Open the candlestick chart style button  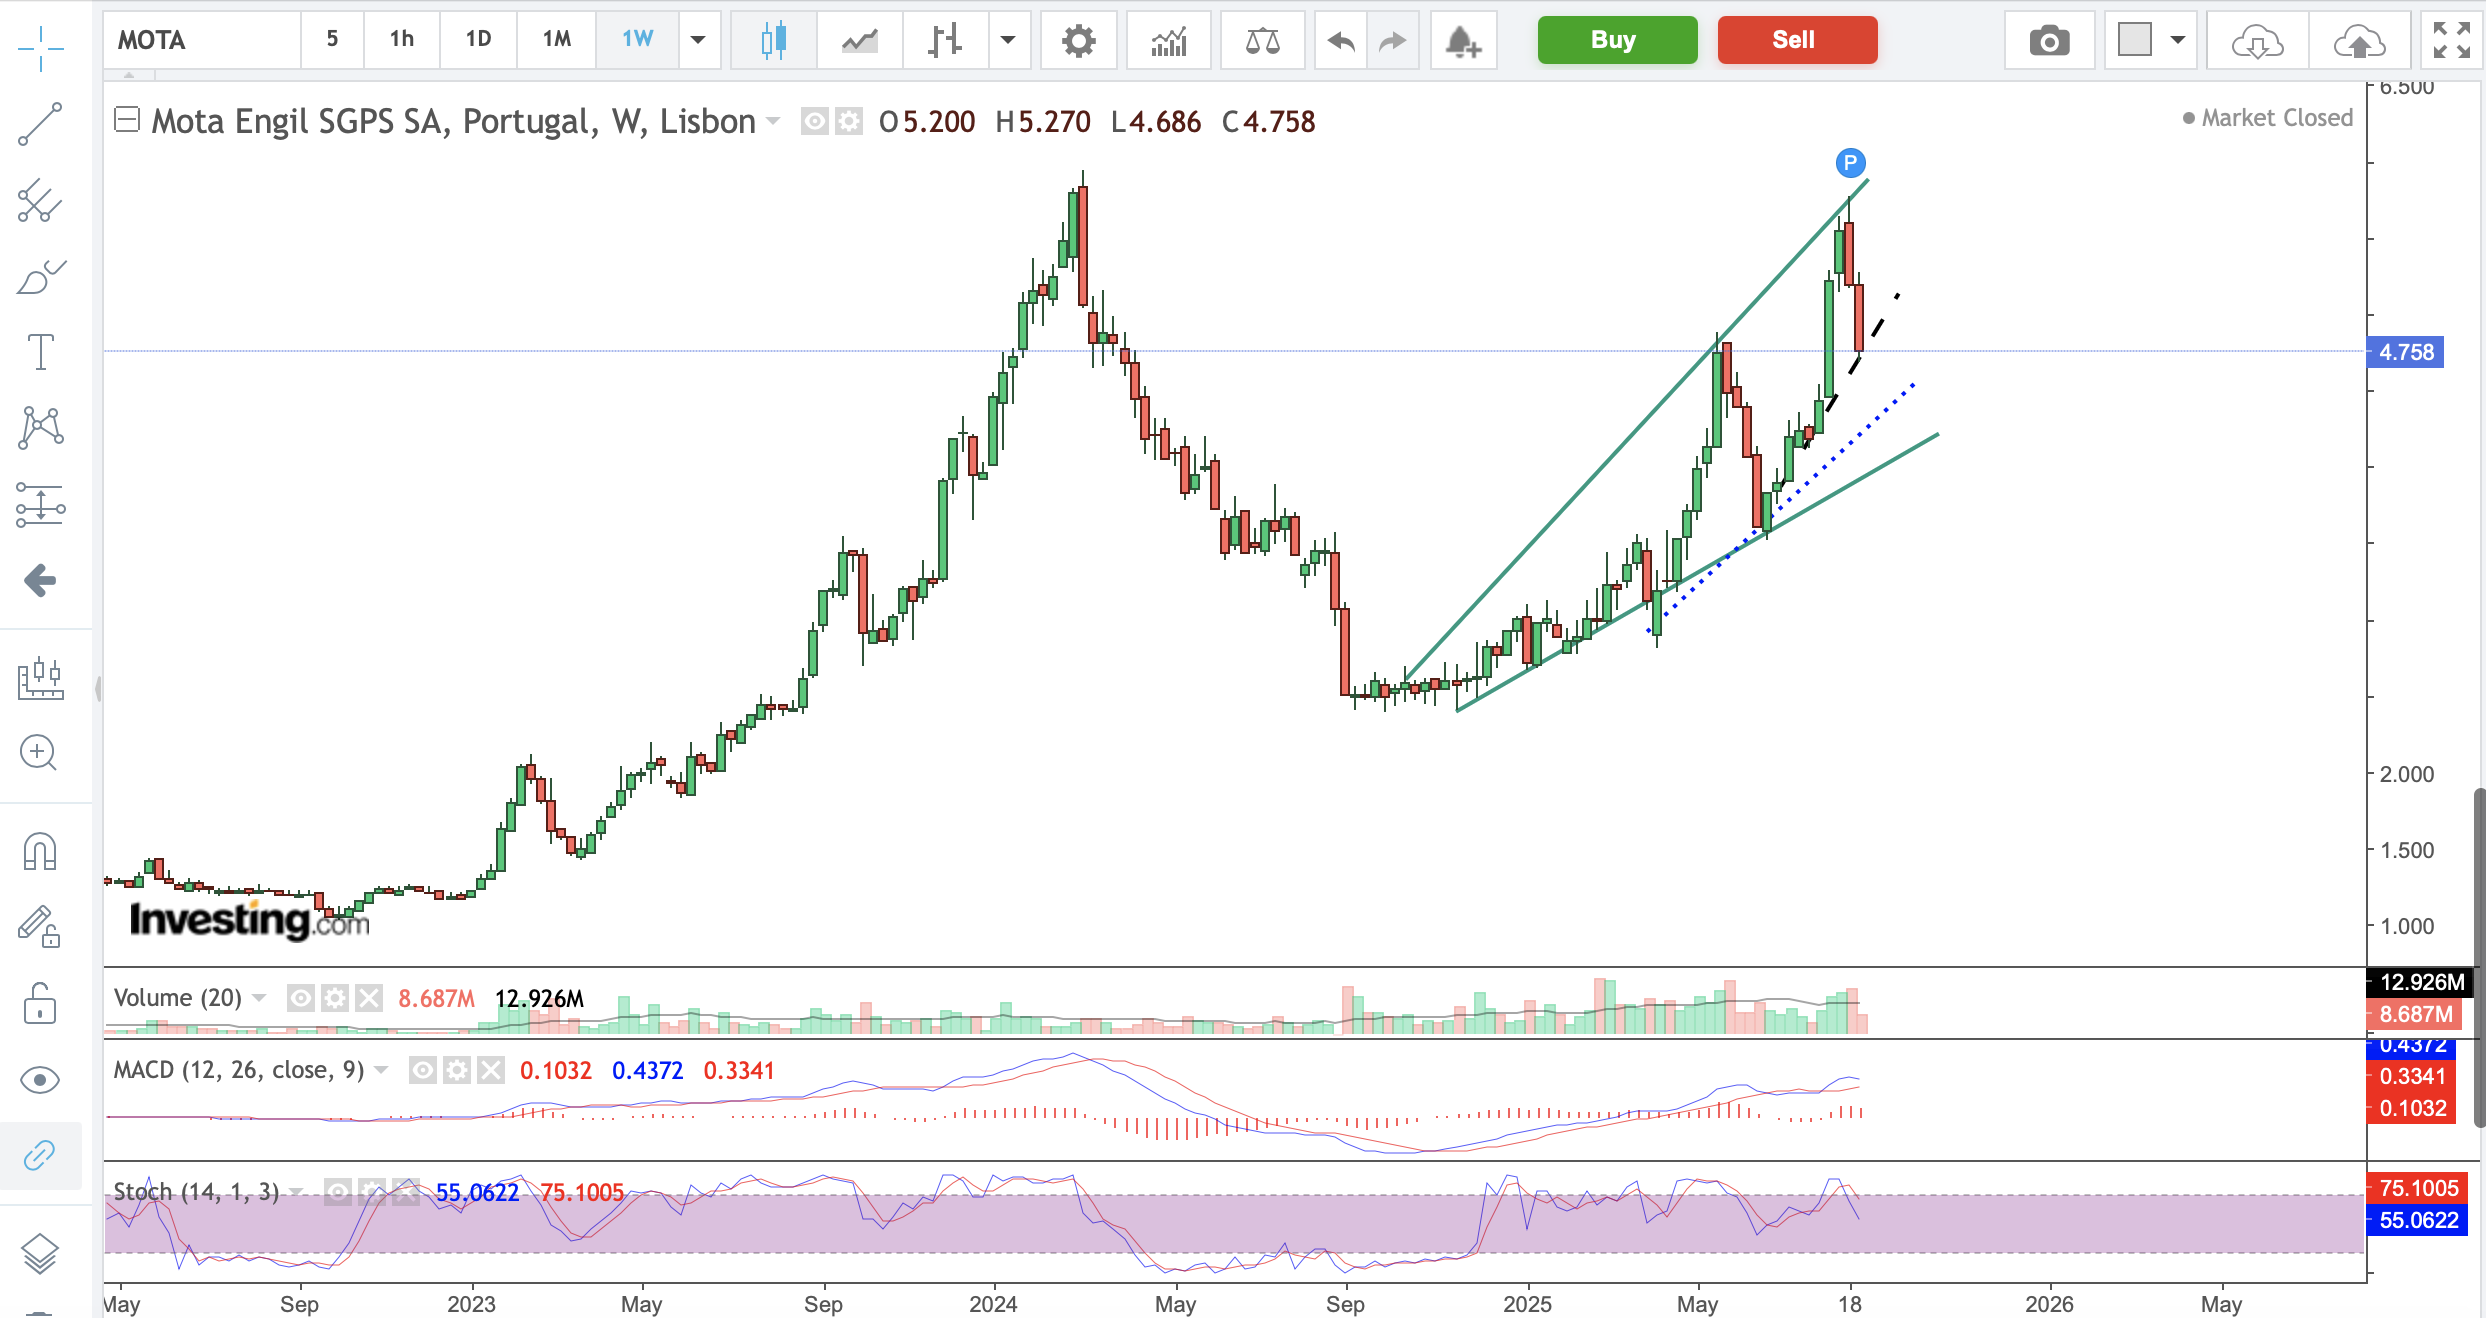pos(773,40)
